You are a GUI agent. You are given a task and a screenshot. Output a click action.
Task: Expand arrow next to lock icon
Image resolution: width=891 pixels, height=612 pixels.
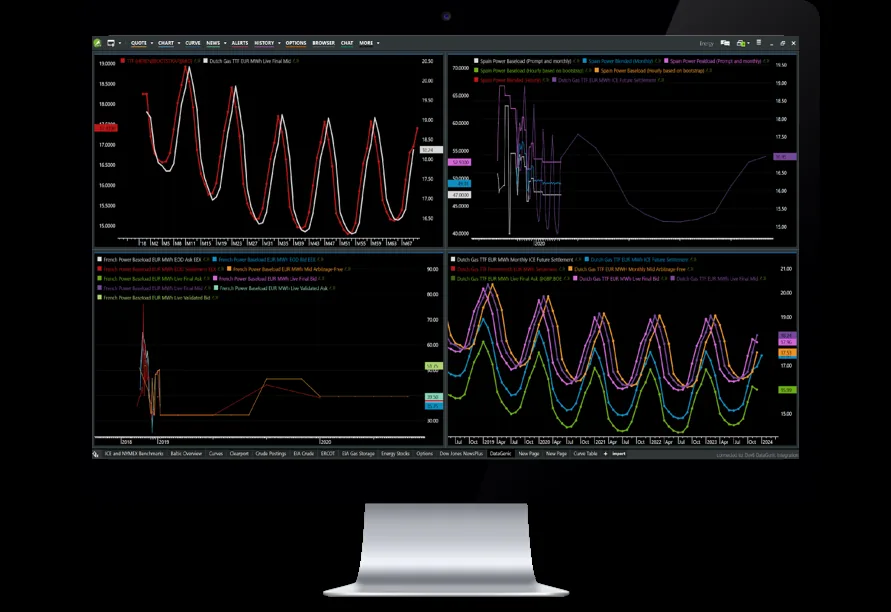(x=748, y=43)
